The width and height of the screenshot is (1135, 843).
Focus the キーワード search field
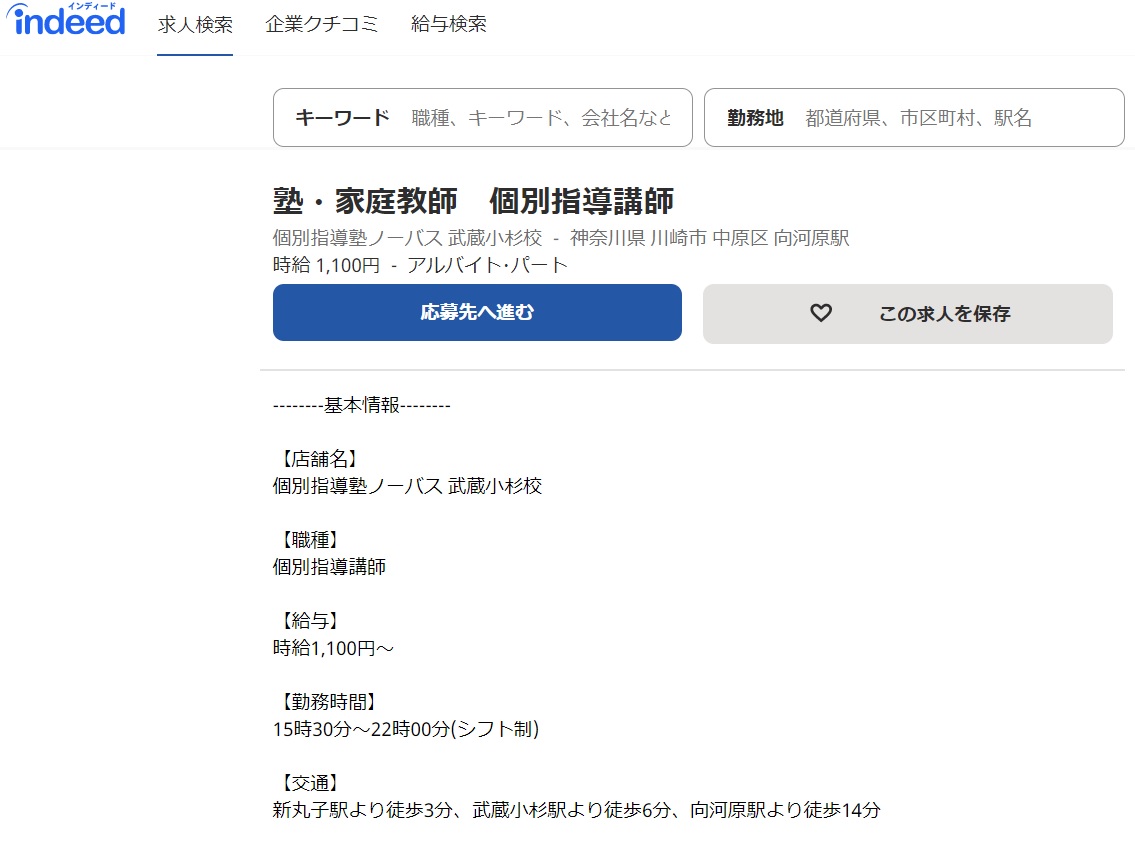[483, 117]
